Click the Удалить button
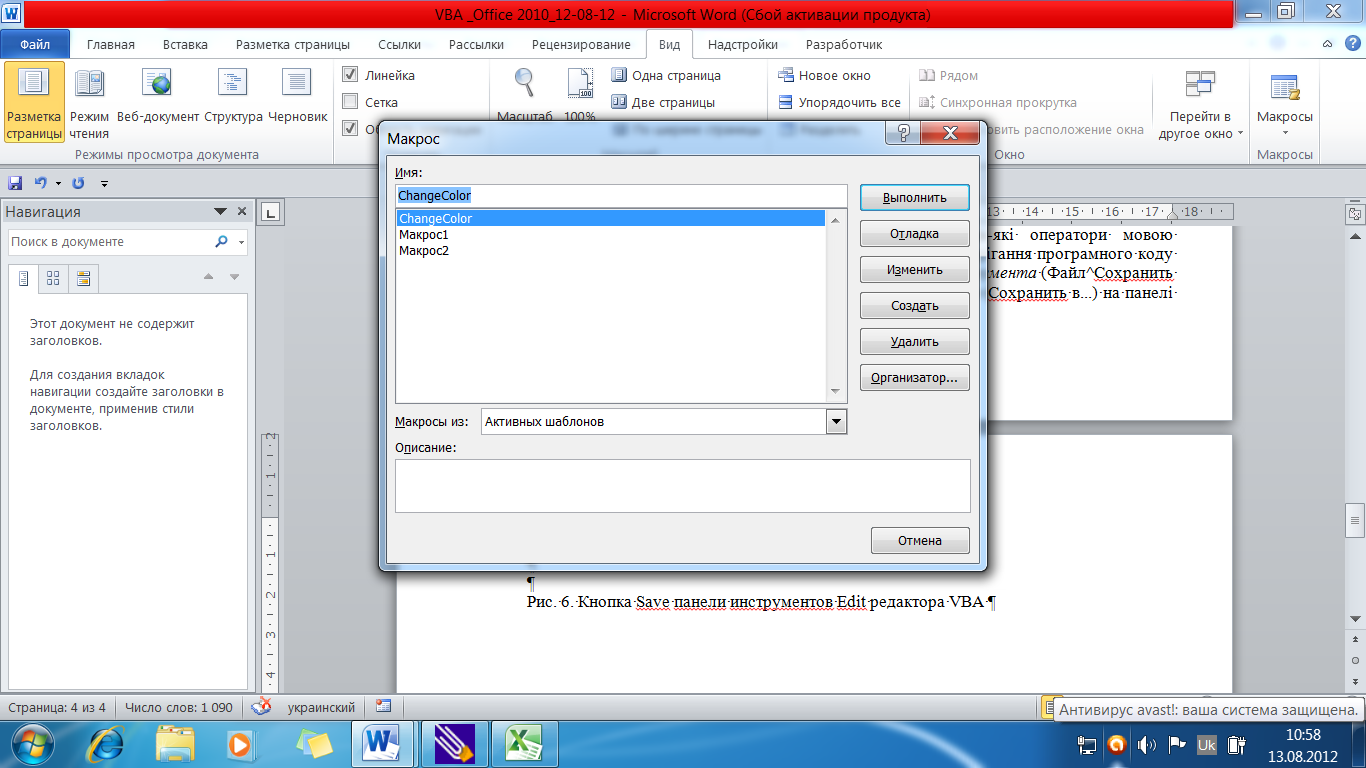Image resolution: width=1366 pixels, height=768 pixels. pos(914,342)
